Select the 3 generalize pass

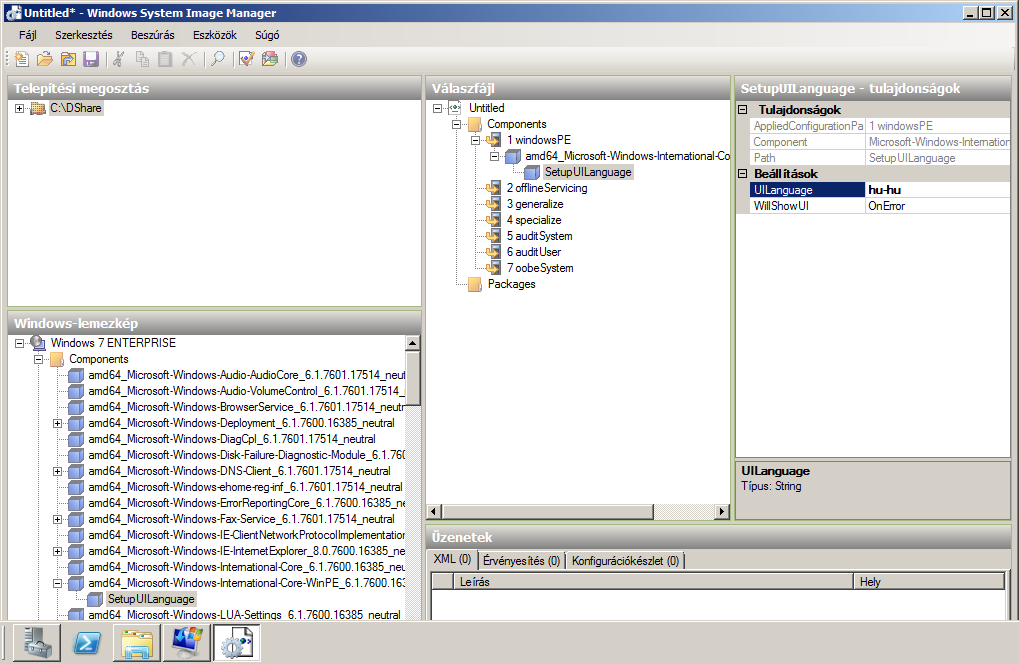pyautogui.click(x=535, y=204)
